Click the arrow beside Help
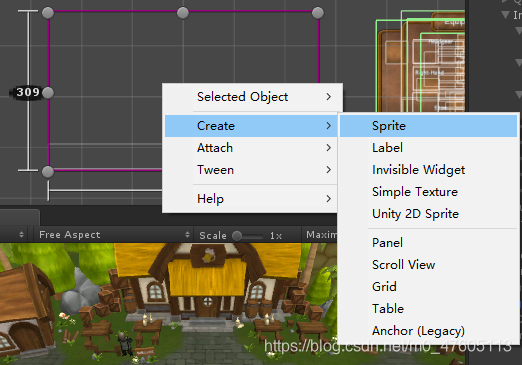 (329, 199)
